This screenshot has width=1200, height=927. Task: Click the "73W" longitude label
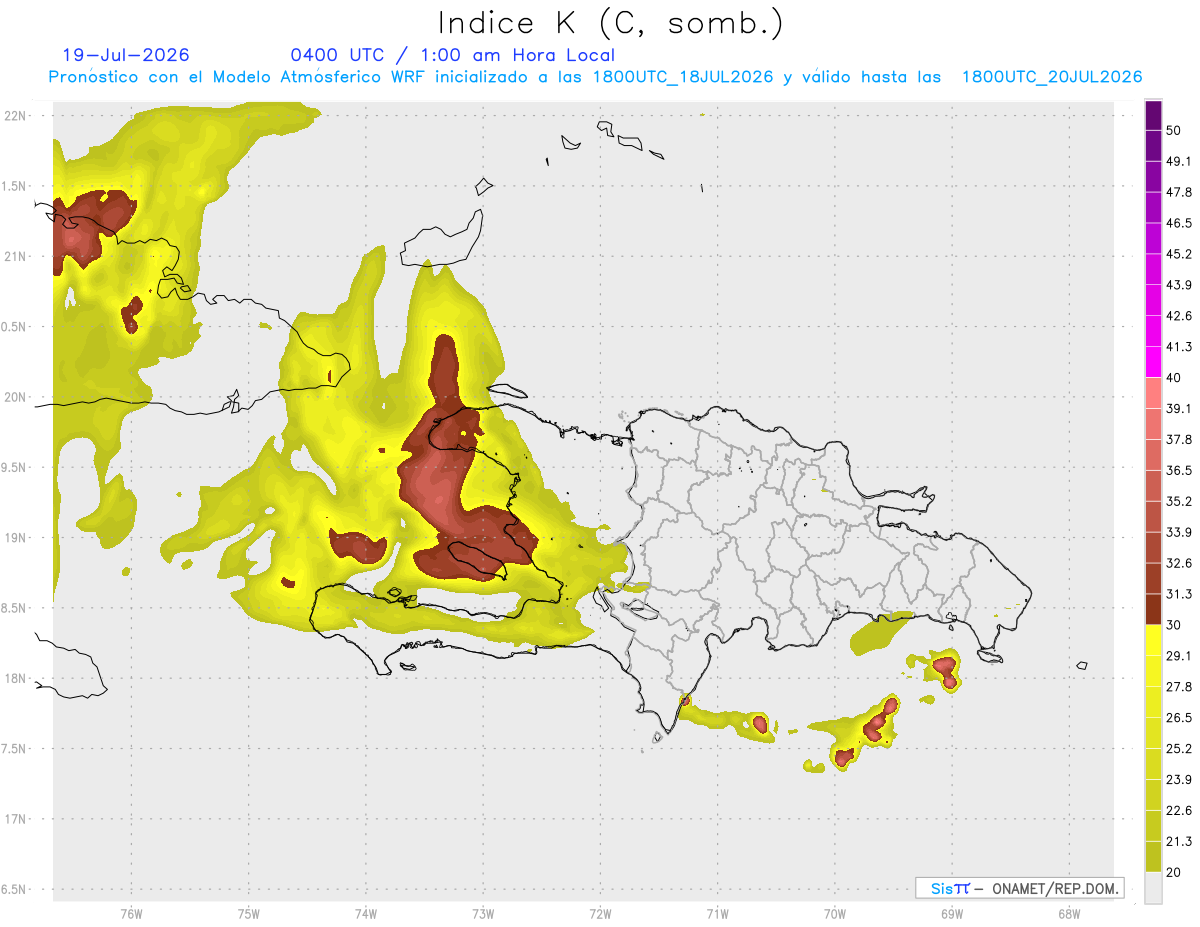point(483,914)
